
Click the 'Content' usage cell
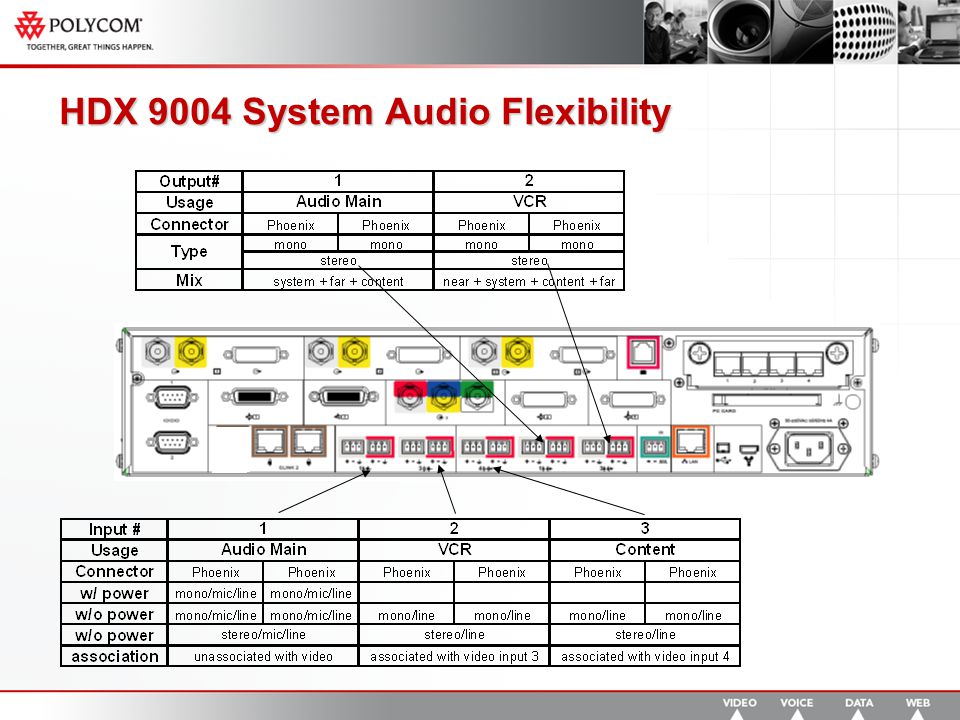coord(645,549)
